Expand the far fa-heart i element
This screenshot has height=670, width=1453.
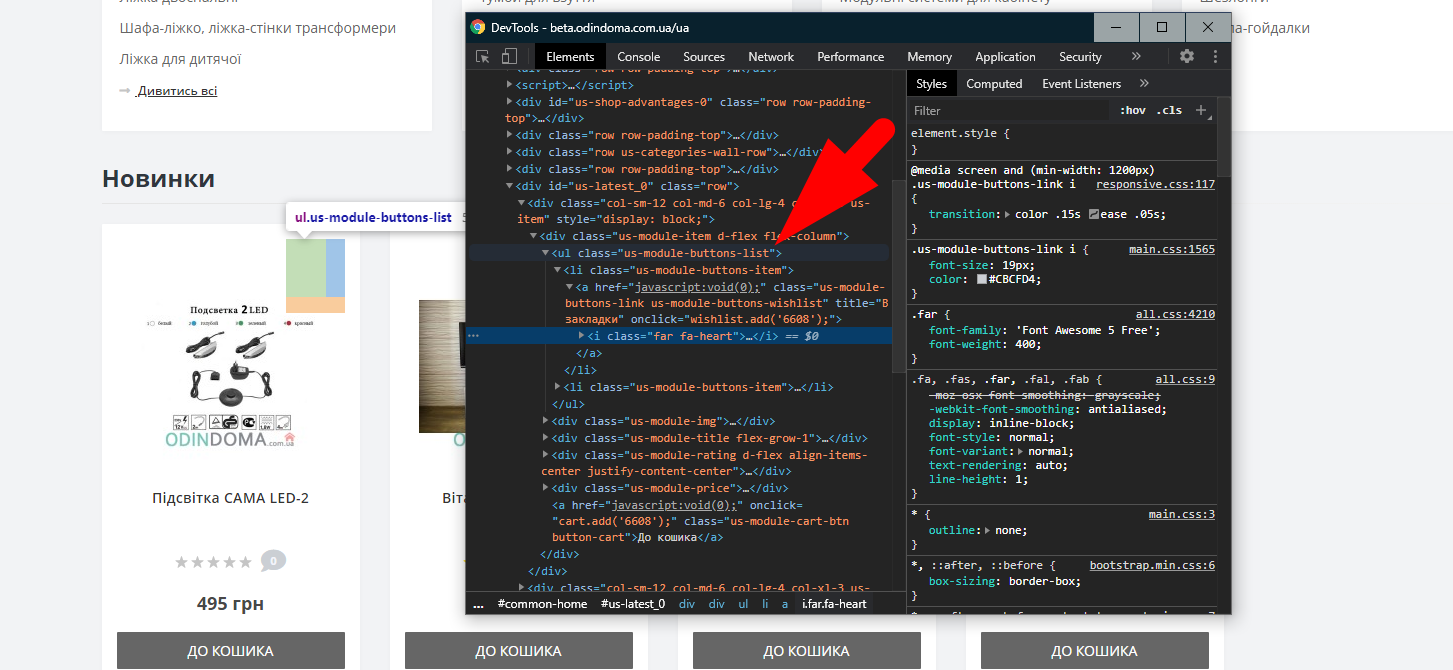582,336
